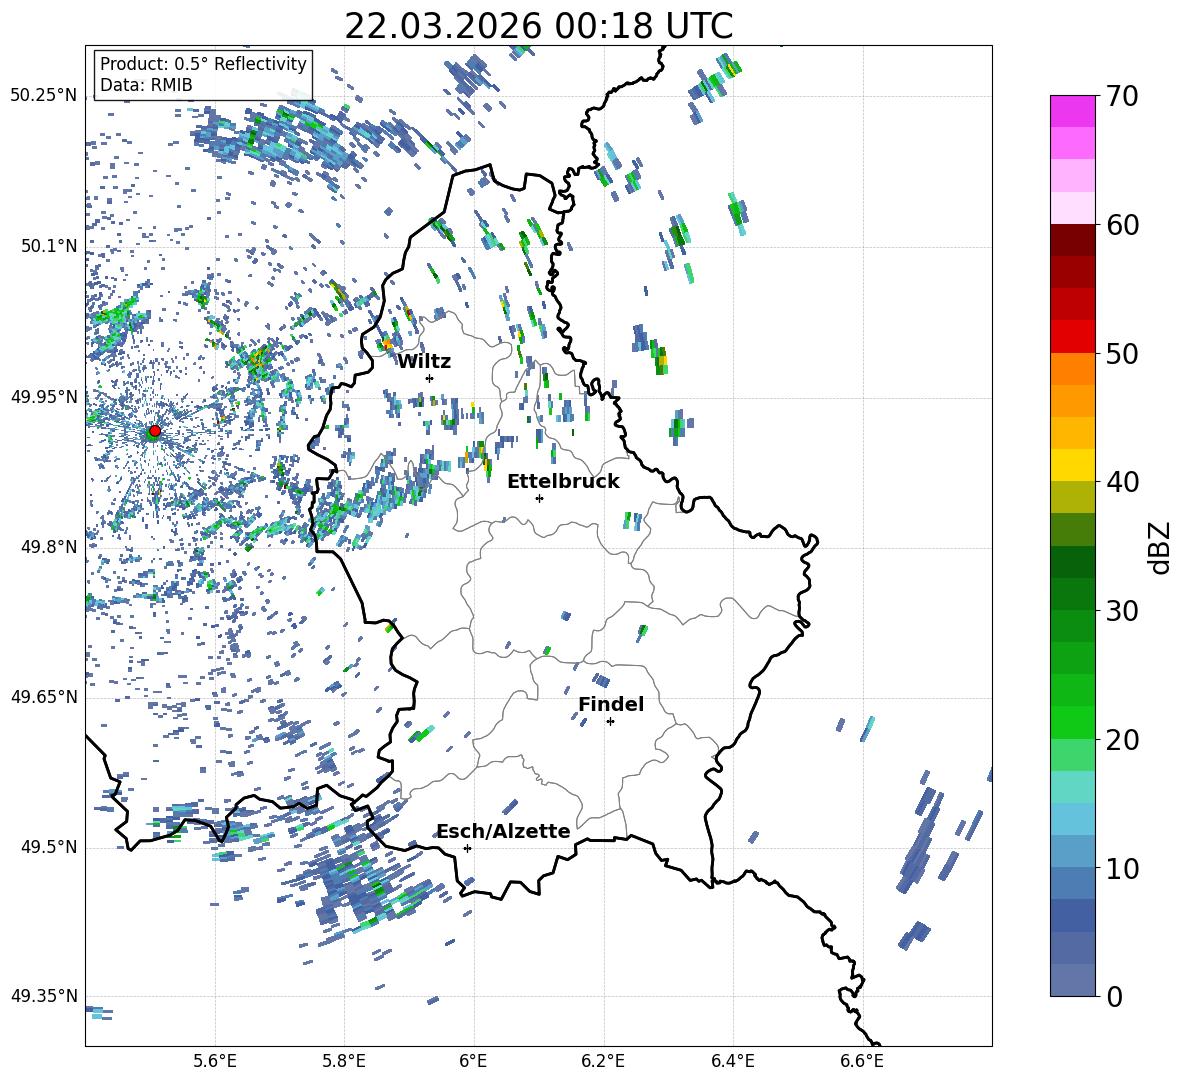Click the cross marker below Wiltz

(x=429, y=378)
